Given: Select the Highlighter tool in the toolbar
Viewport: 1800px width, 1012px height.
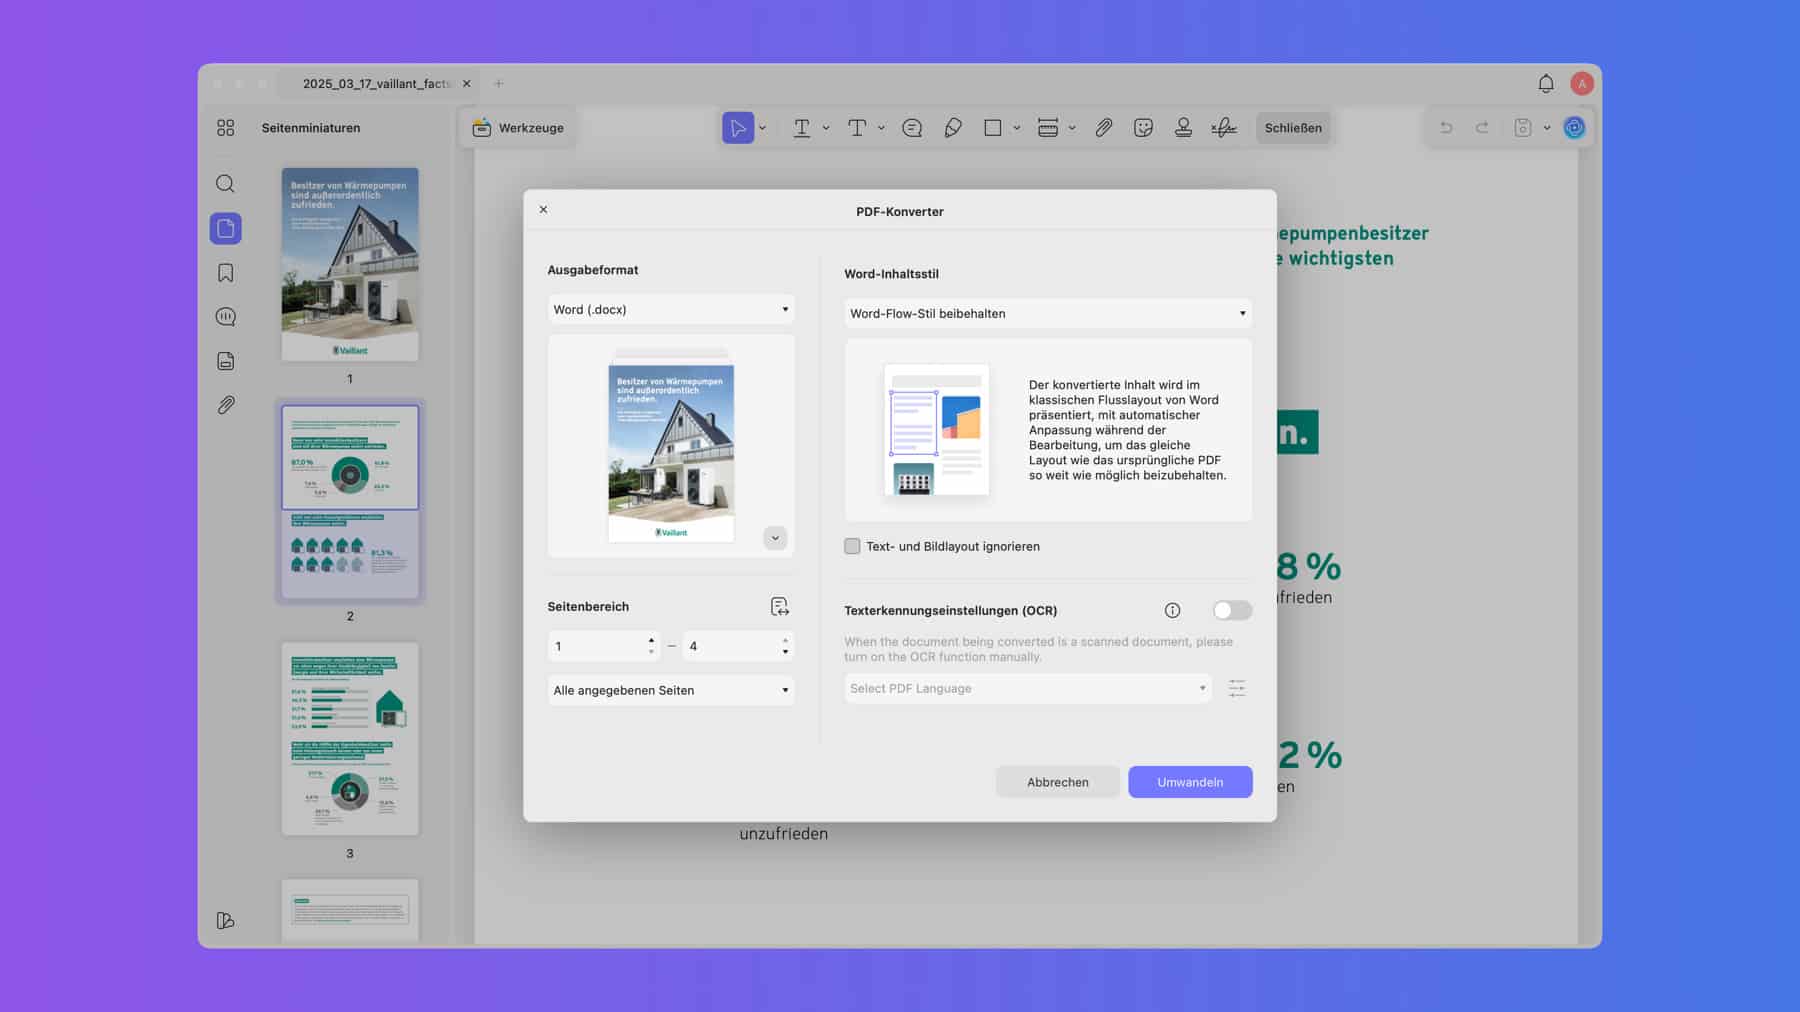Looking at the screenshot, I should click(x=952, y=127).
